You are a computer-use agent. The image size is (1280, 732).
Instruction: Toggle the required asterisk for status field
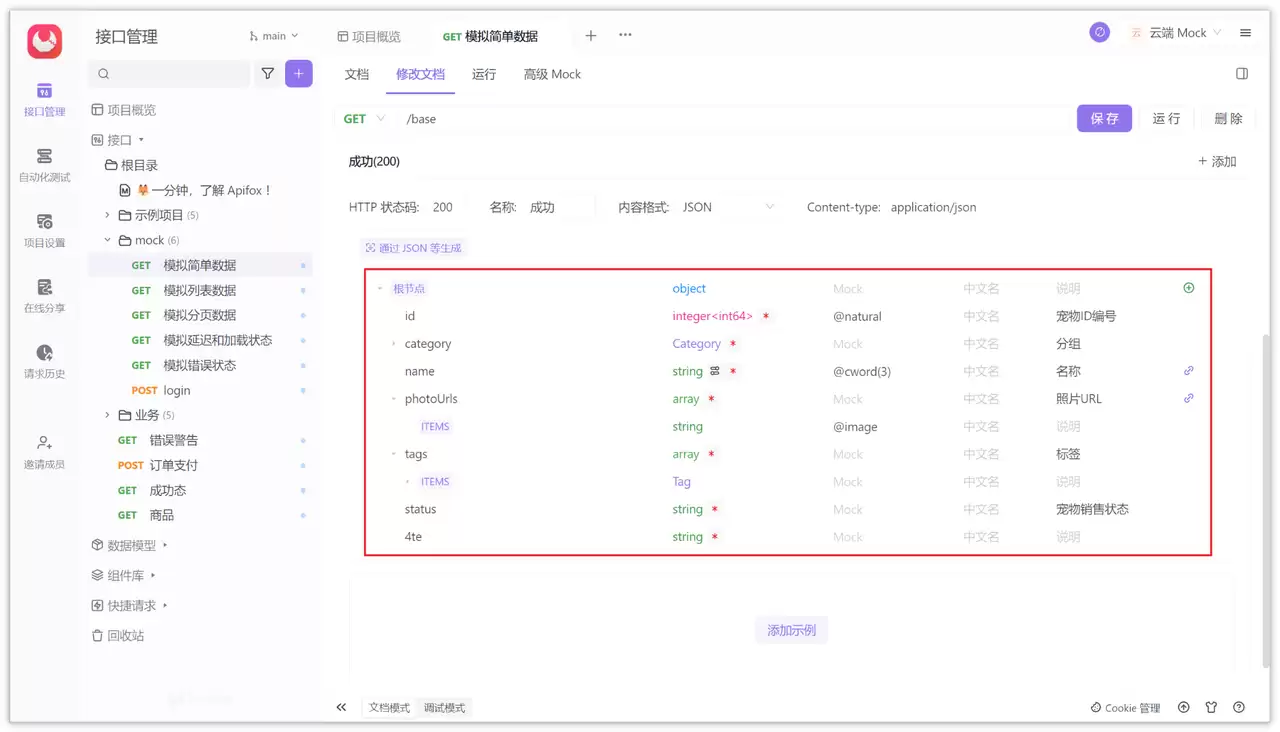pos(715,510)
